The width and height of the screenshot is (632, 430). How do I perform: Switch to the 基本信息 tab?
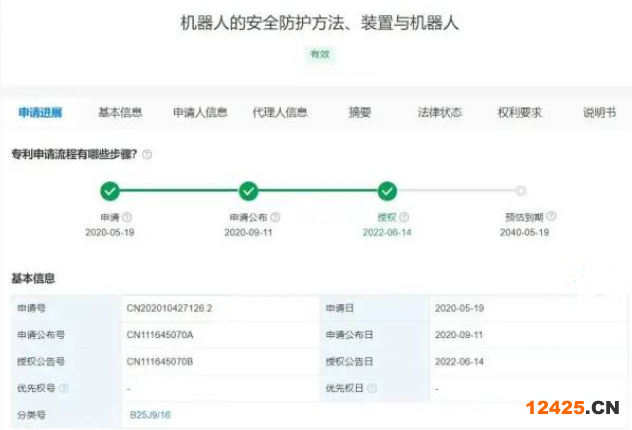[x=119, y=113]
